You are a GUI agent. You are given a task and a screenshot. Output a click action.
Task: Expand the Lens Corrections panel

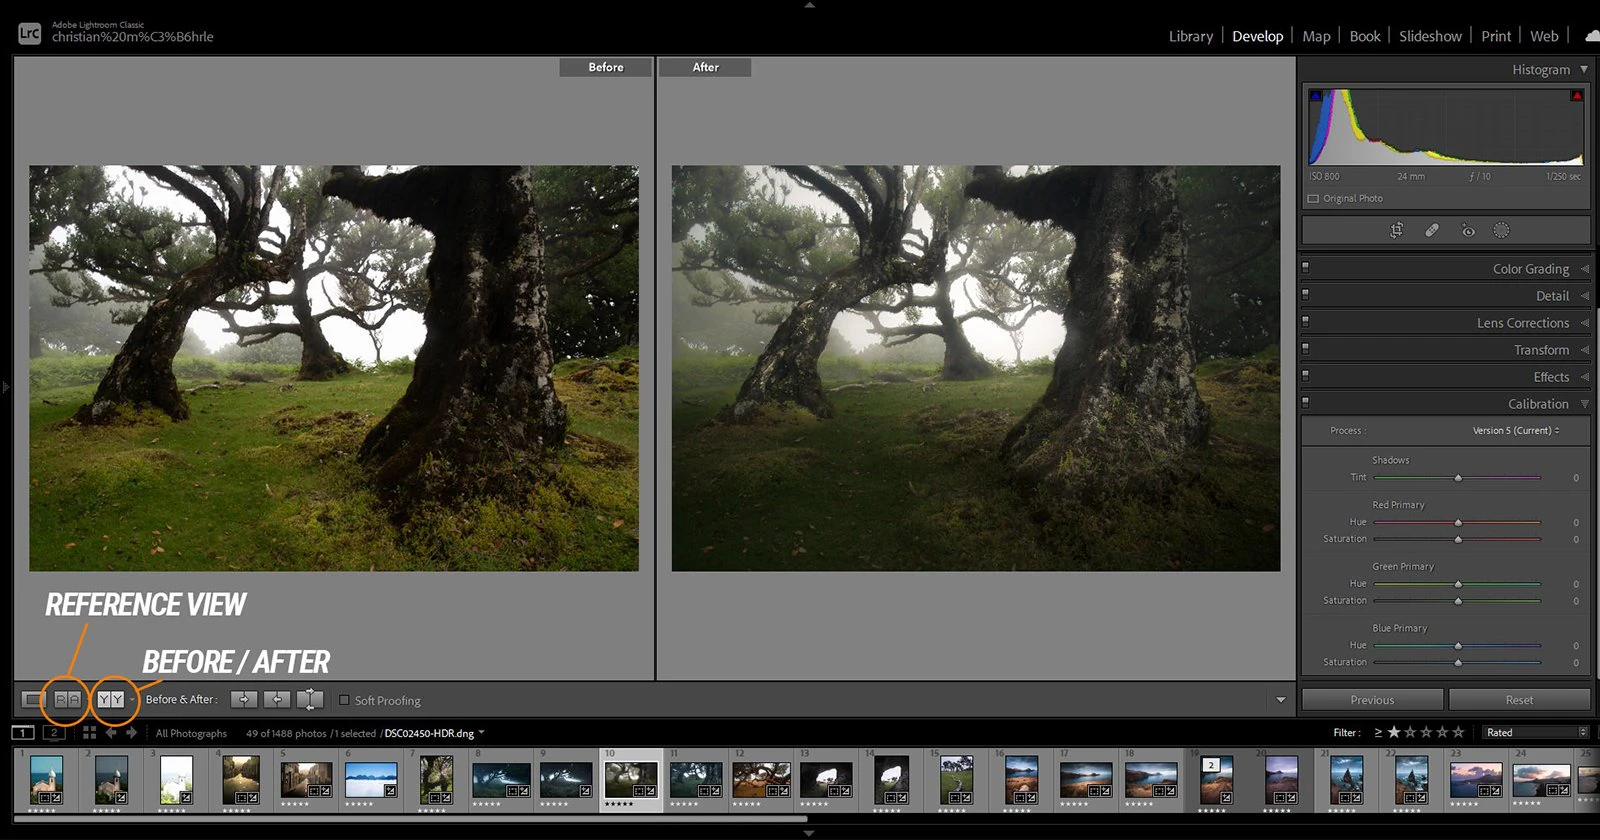point(1522,323)
